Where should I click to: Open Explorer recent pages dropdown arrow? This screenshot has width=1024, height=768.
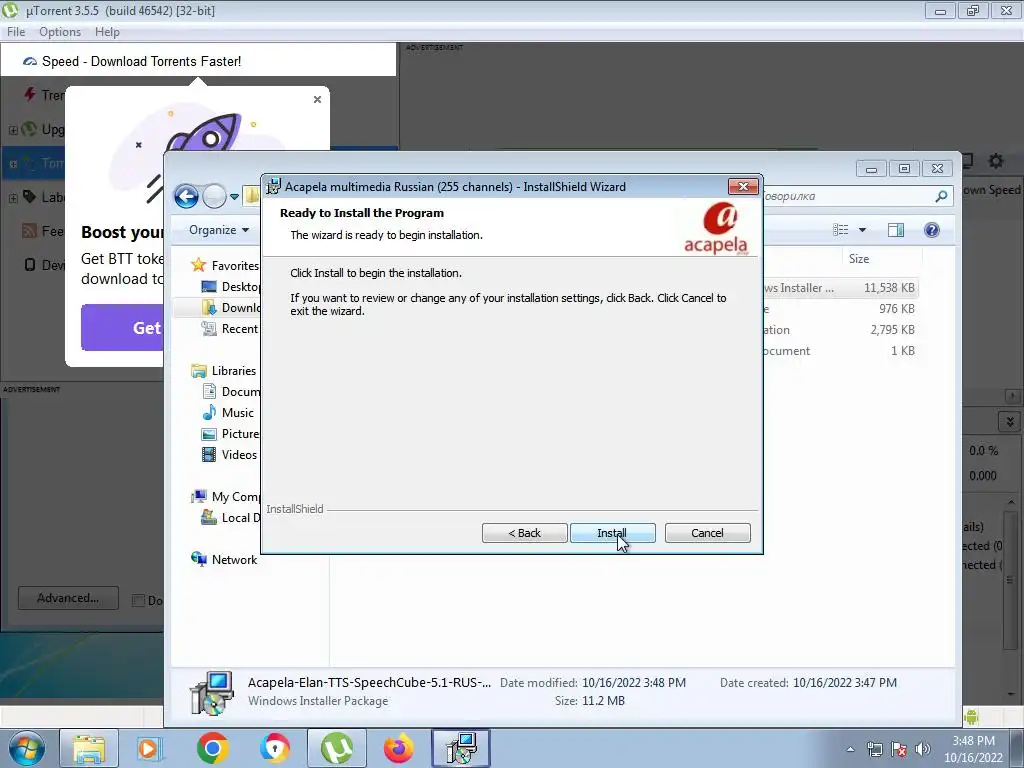(x=234, y=197)
